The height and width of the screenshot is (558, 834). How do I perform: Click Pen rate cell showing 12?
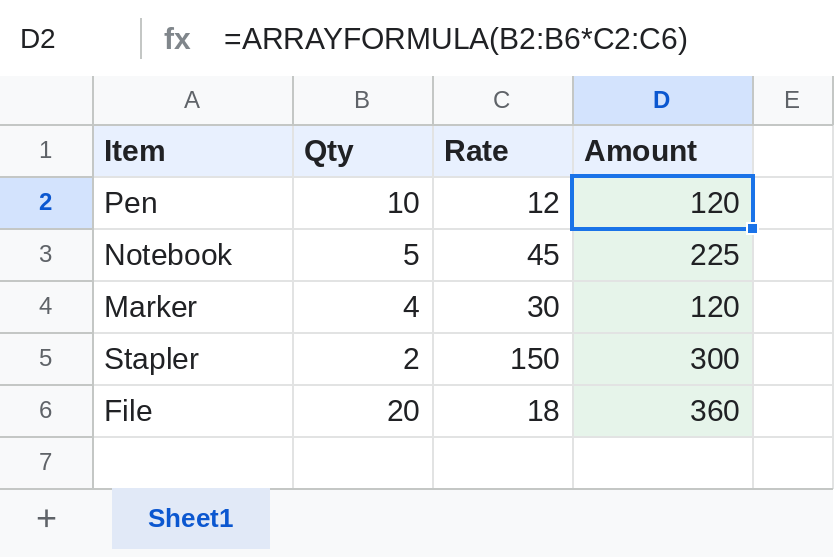(x=503, y=203)
